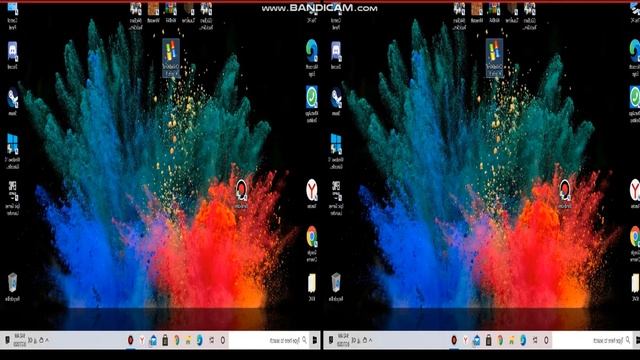The width and height of the screenshot is (640, 360).
Task: Click red Bandicam icon on right copy's taskbar
Action: [x=453, y=340]
